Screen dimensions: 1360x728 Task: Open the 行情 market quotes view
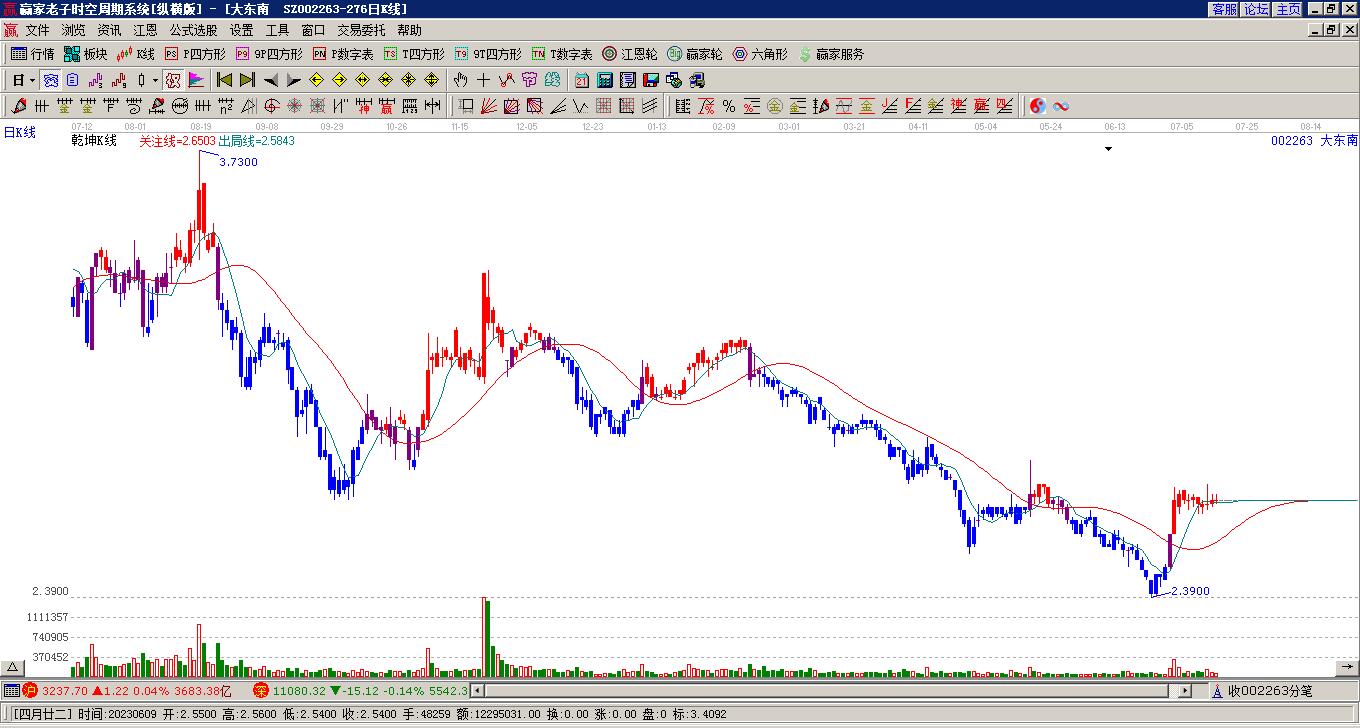[x=32, y=54]
